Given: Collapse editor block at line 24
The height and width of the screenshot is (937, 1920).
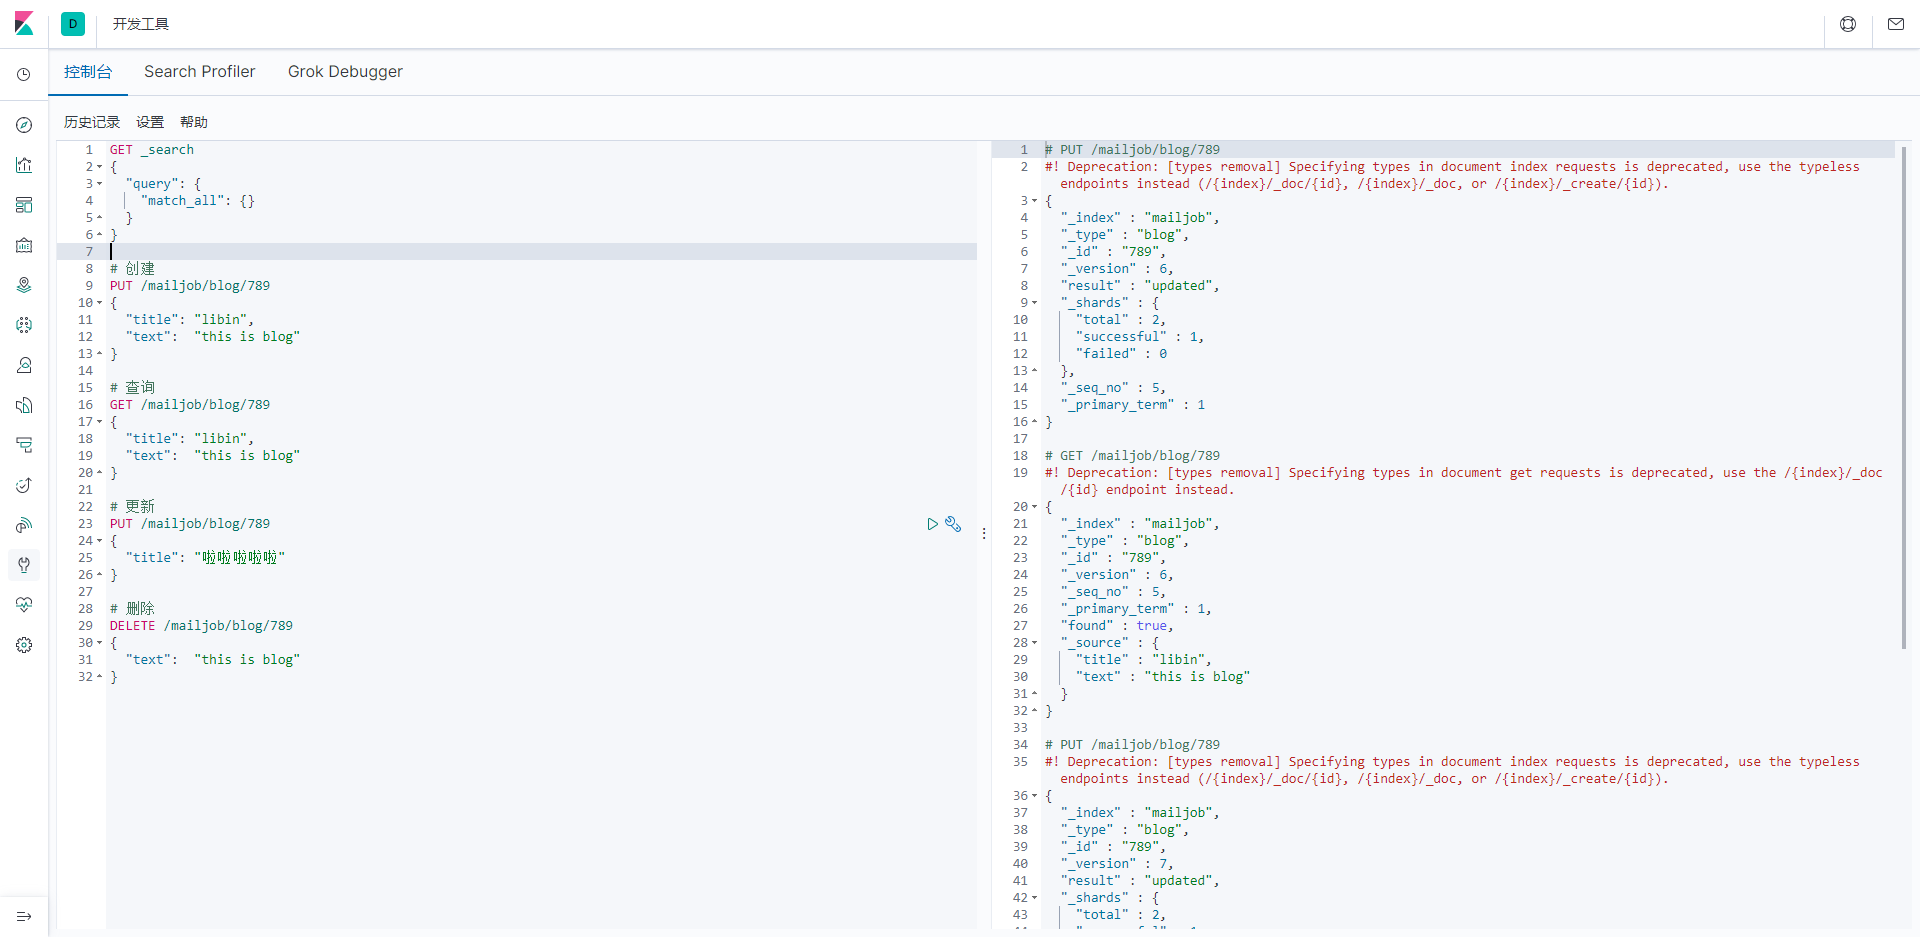Looking at the screenshot, I should [x=99, y=541].
